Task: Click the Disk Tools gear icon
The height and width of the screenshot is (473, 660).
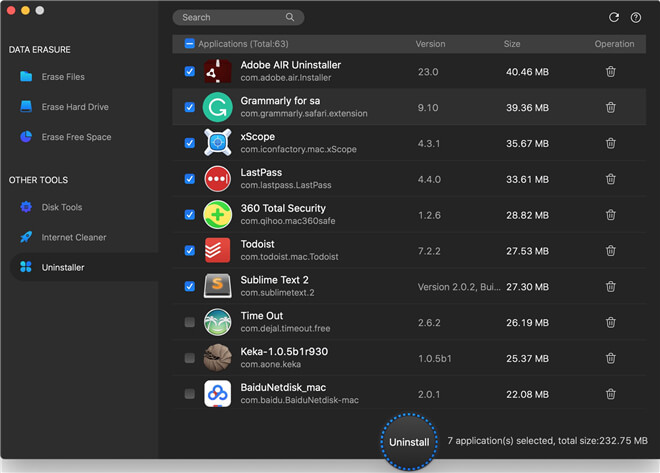Action: (x=26, y=207)
